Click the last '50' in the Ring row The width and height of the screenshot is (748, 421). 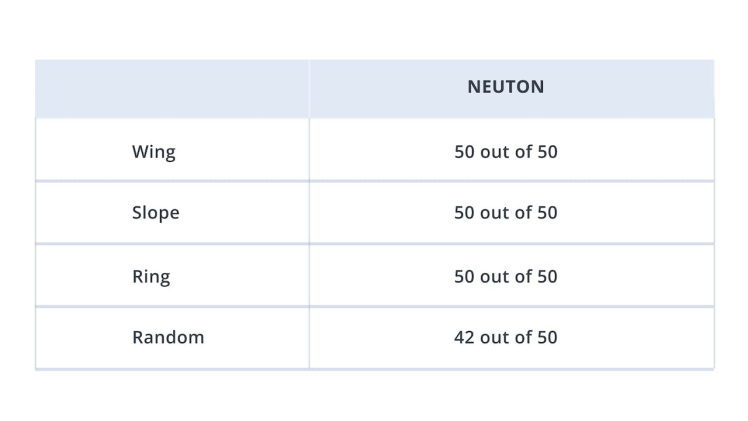point(546,276)
